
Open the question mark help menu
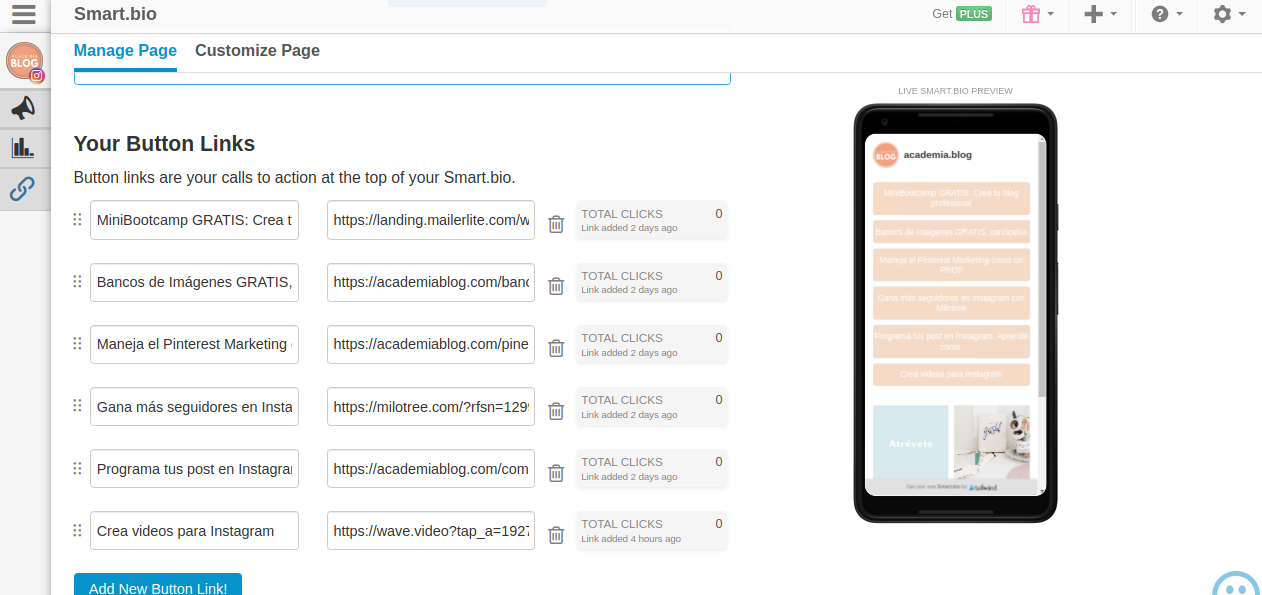(1166, 14)
